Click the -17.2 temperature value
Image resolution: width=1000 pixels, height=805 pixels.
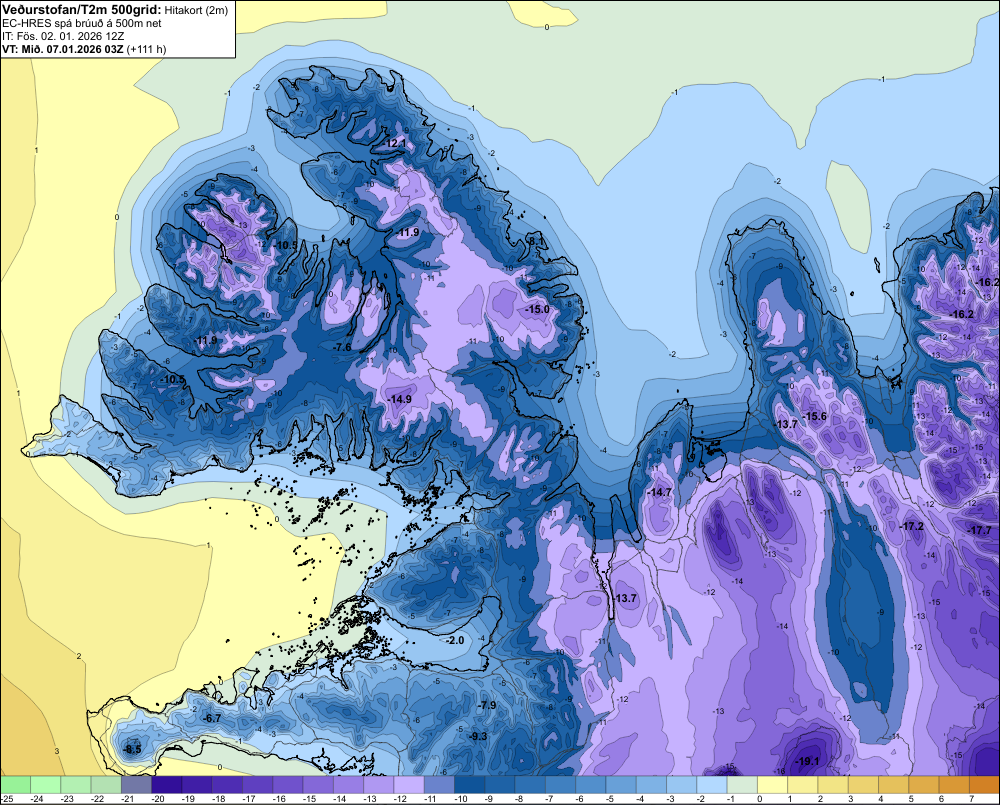[x=911, y=526]
